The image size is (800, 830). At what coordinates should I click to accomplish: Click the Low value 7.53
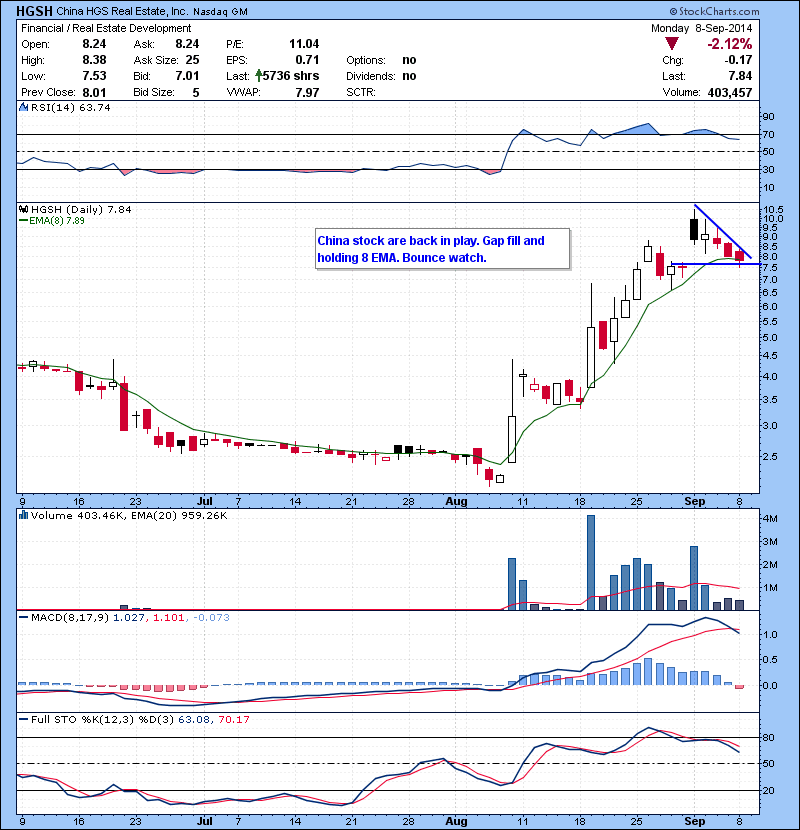tap(94, 76)
